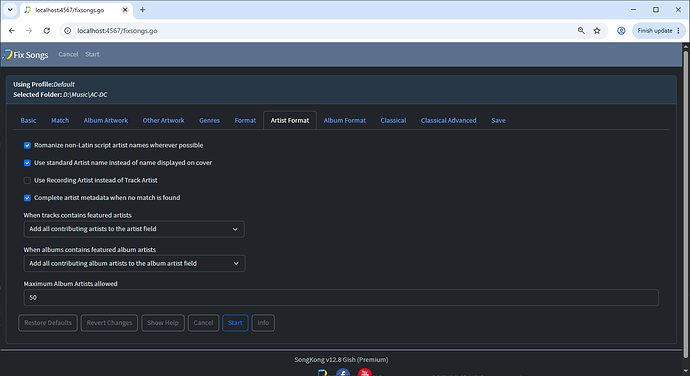Open the Facebook icon in footer

(x=343, y=372)
